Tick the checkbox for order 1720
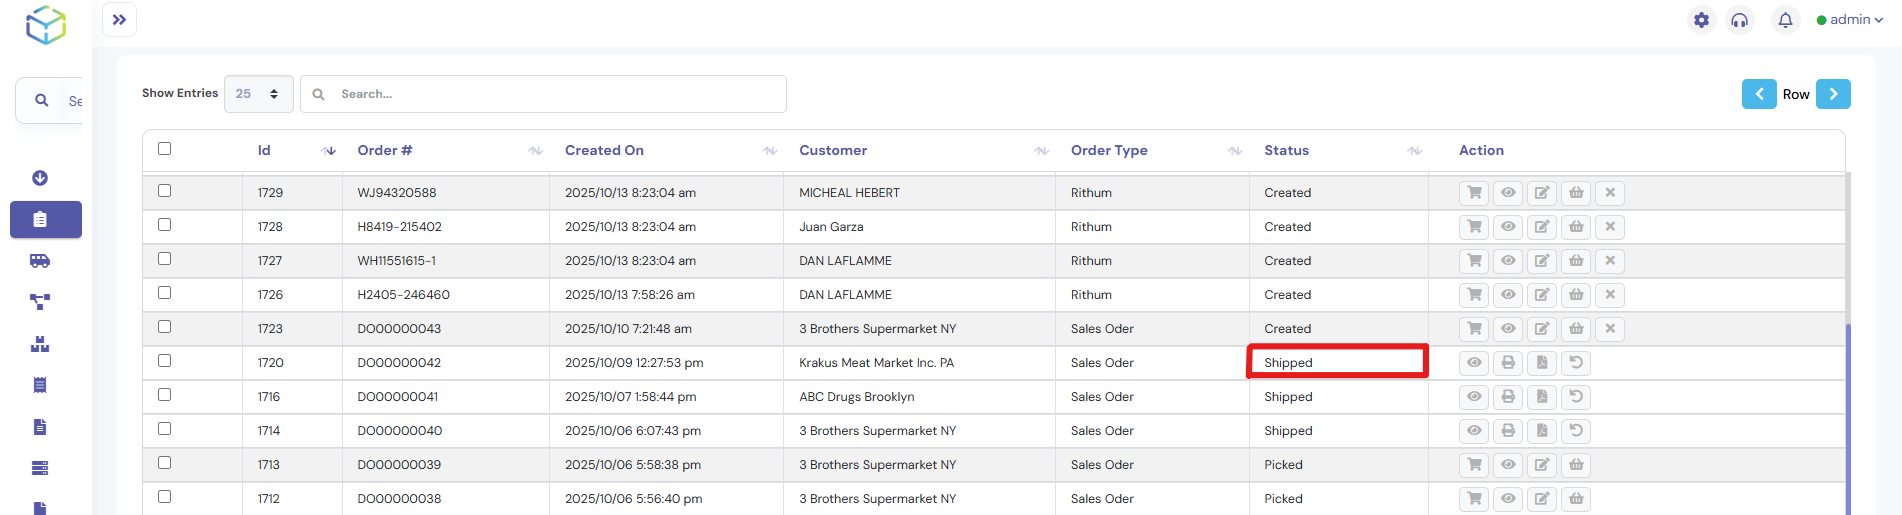The height and width of the screenshot is (515, 1902). 165,361
